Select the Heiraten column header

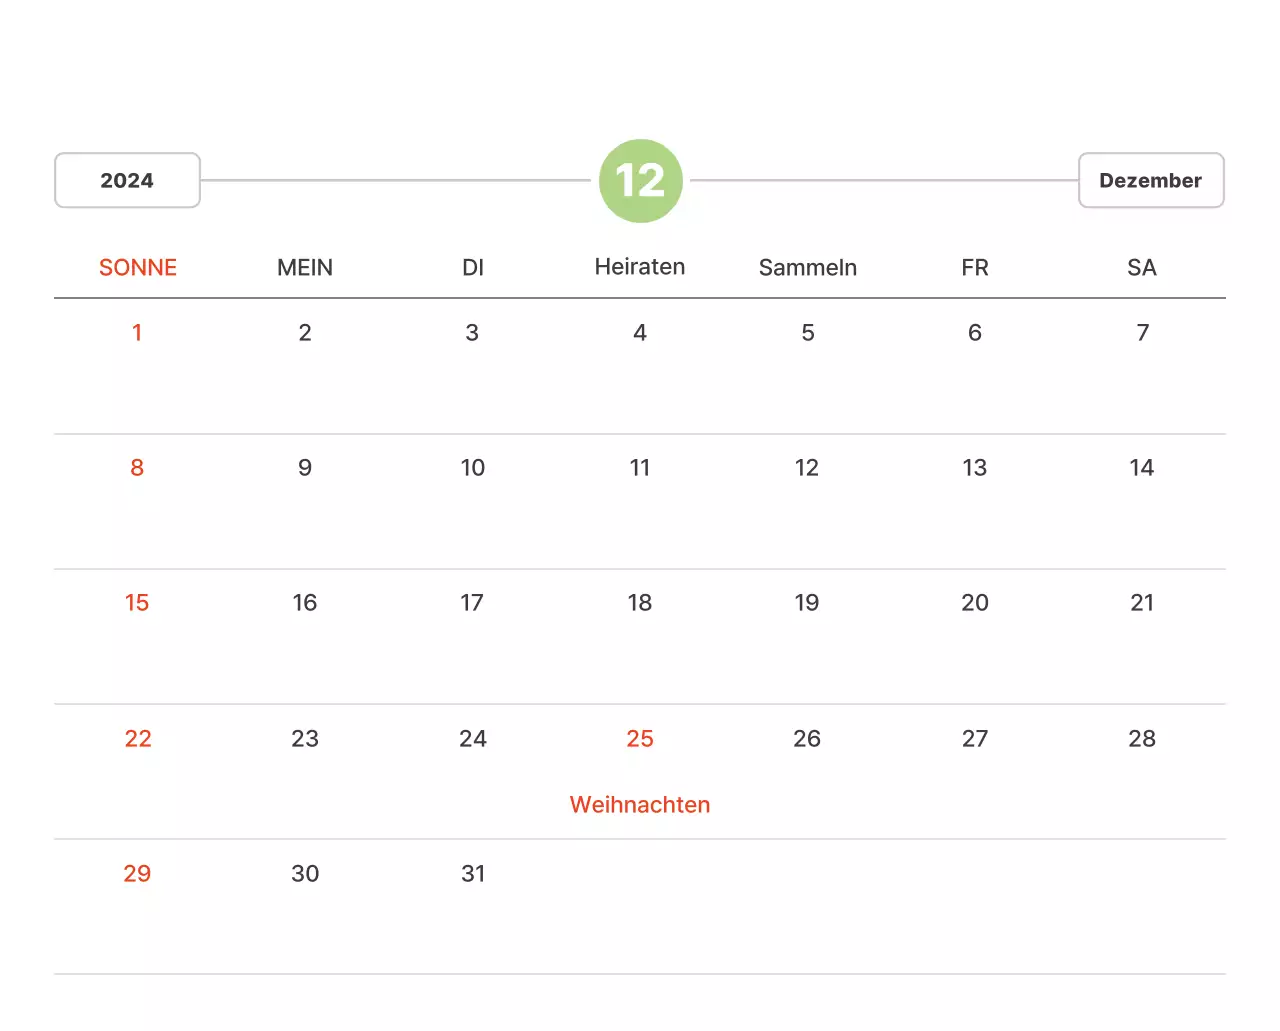click(x=640, y=267)
